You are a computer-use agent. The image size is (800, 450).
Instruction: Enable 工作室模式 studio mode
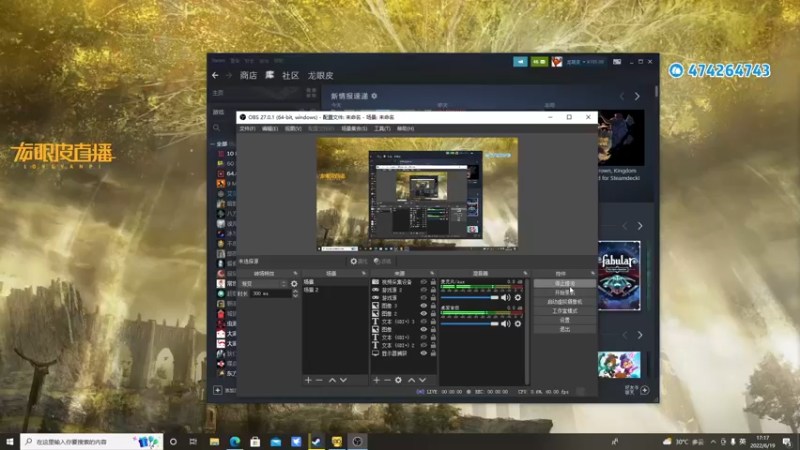[565, 311]
